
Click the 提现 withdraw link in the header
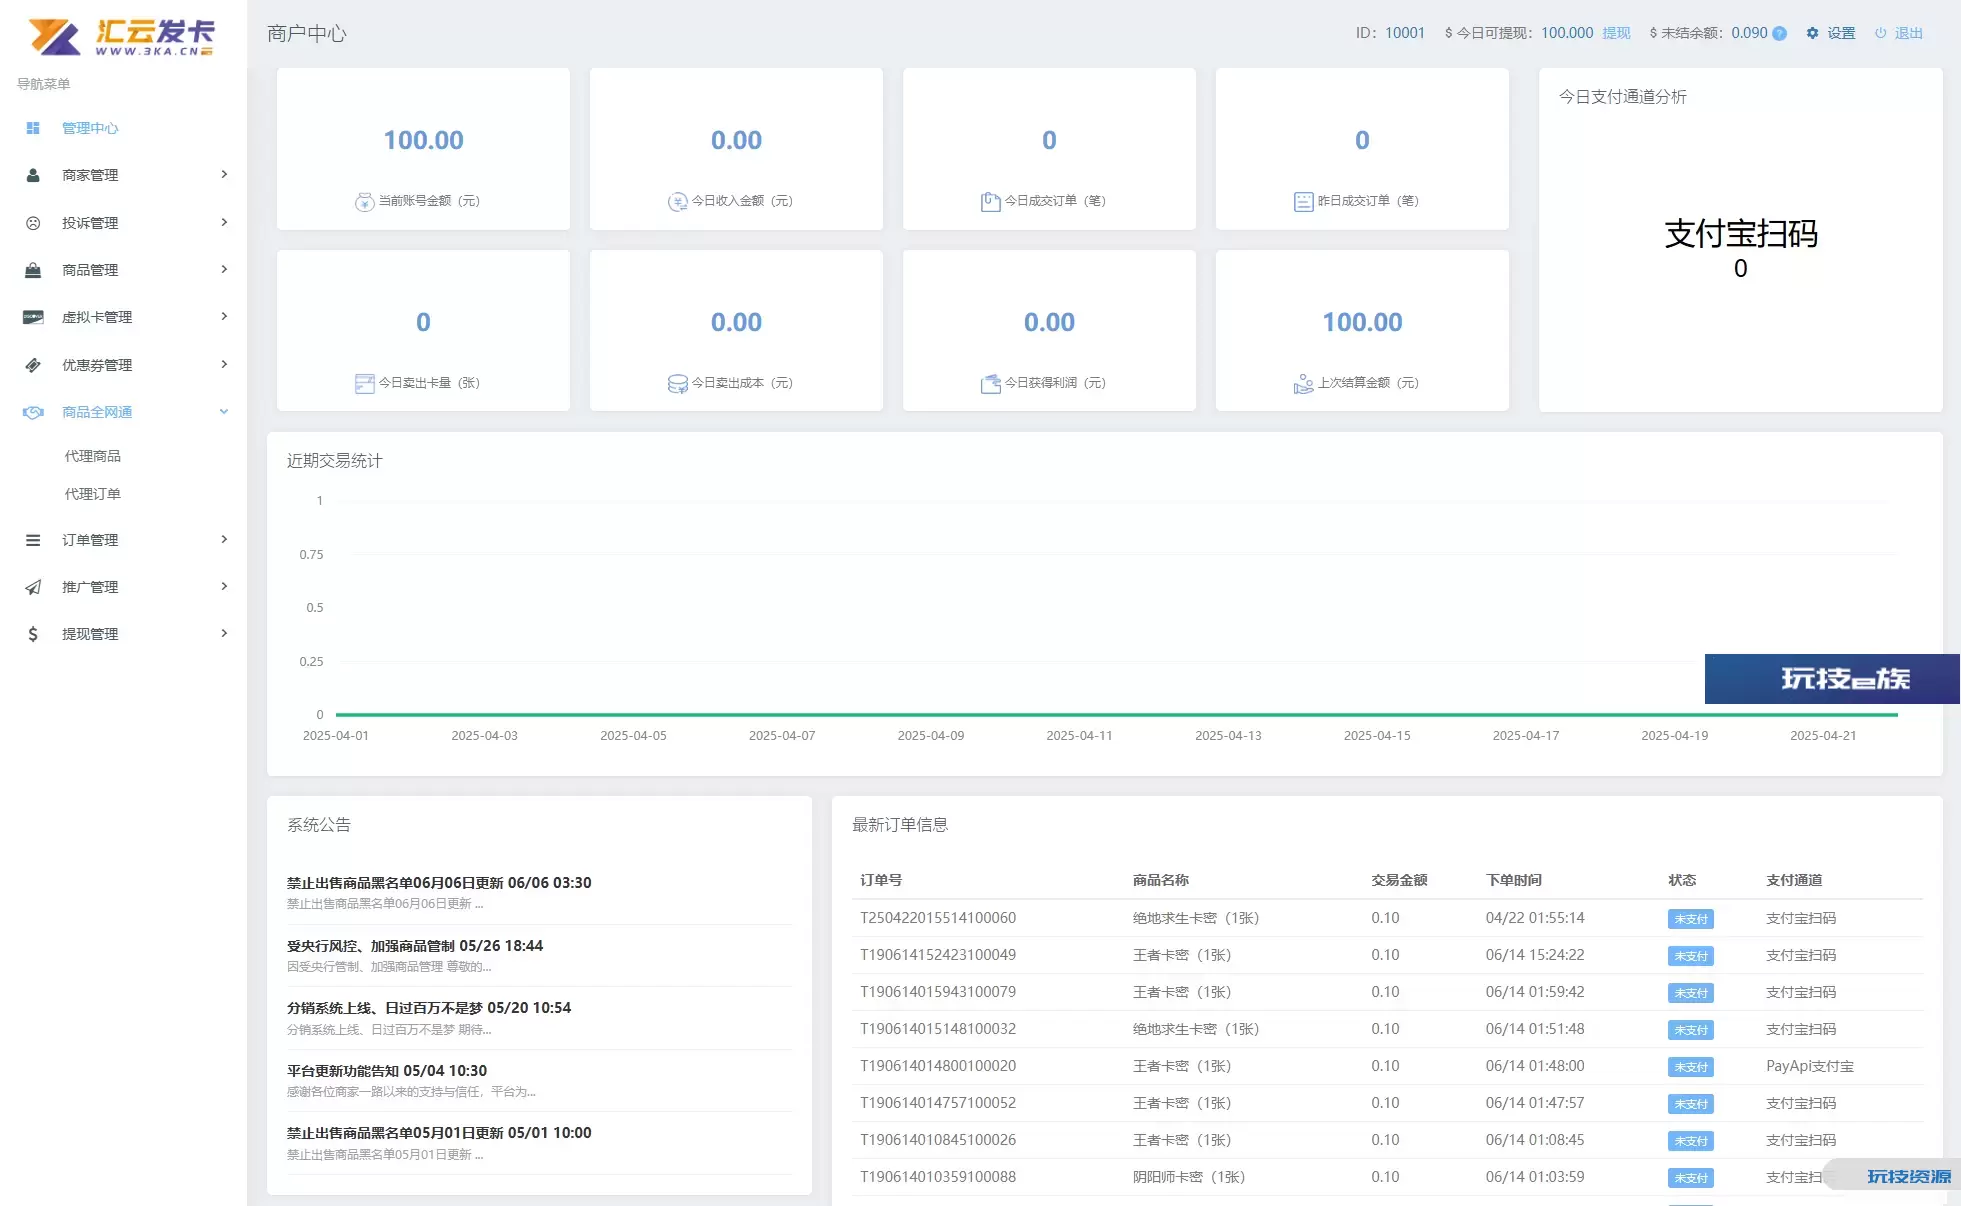[1616, 33]
